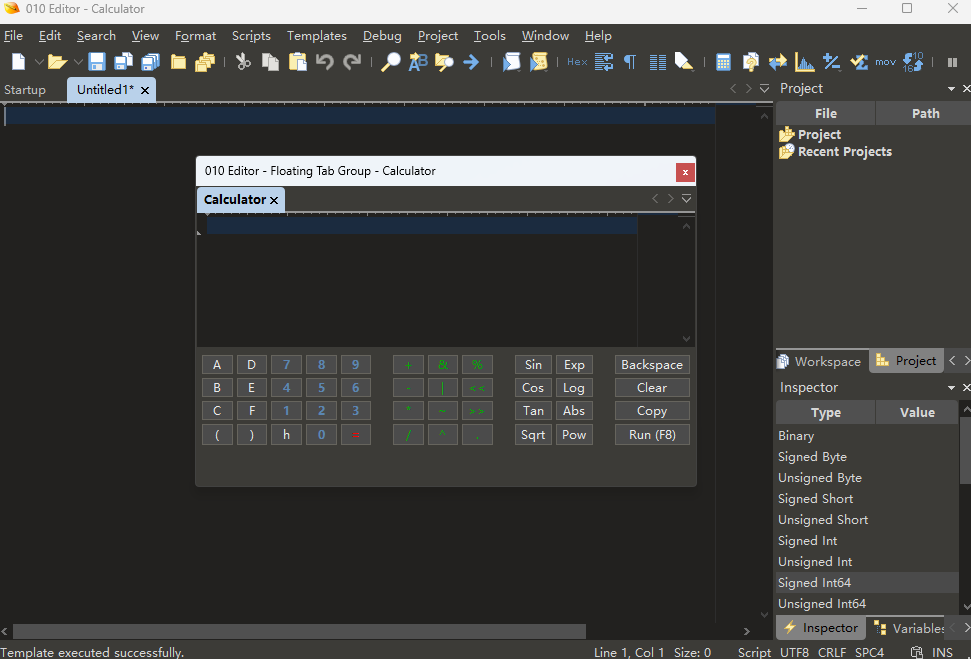Screen dimensions: 971x659
Task: Click the Pow calculator button
Action: click(x=573, y=435)
